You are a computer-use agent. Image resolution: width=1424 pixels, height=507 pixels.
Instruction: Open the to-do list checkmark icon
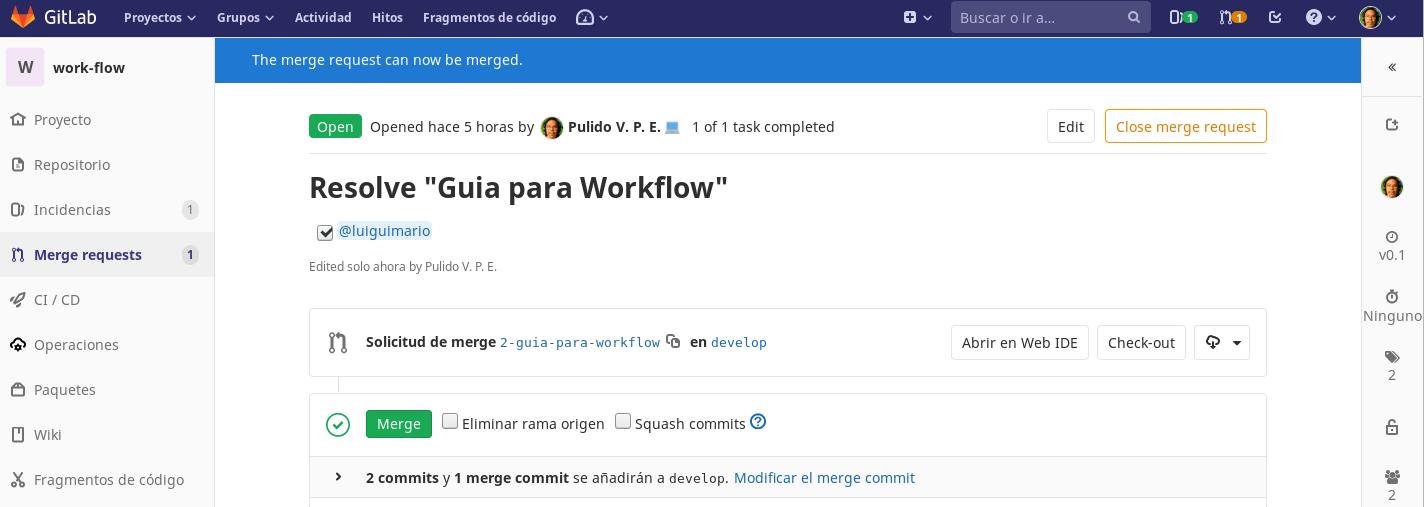coord(1275,17)
